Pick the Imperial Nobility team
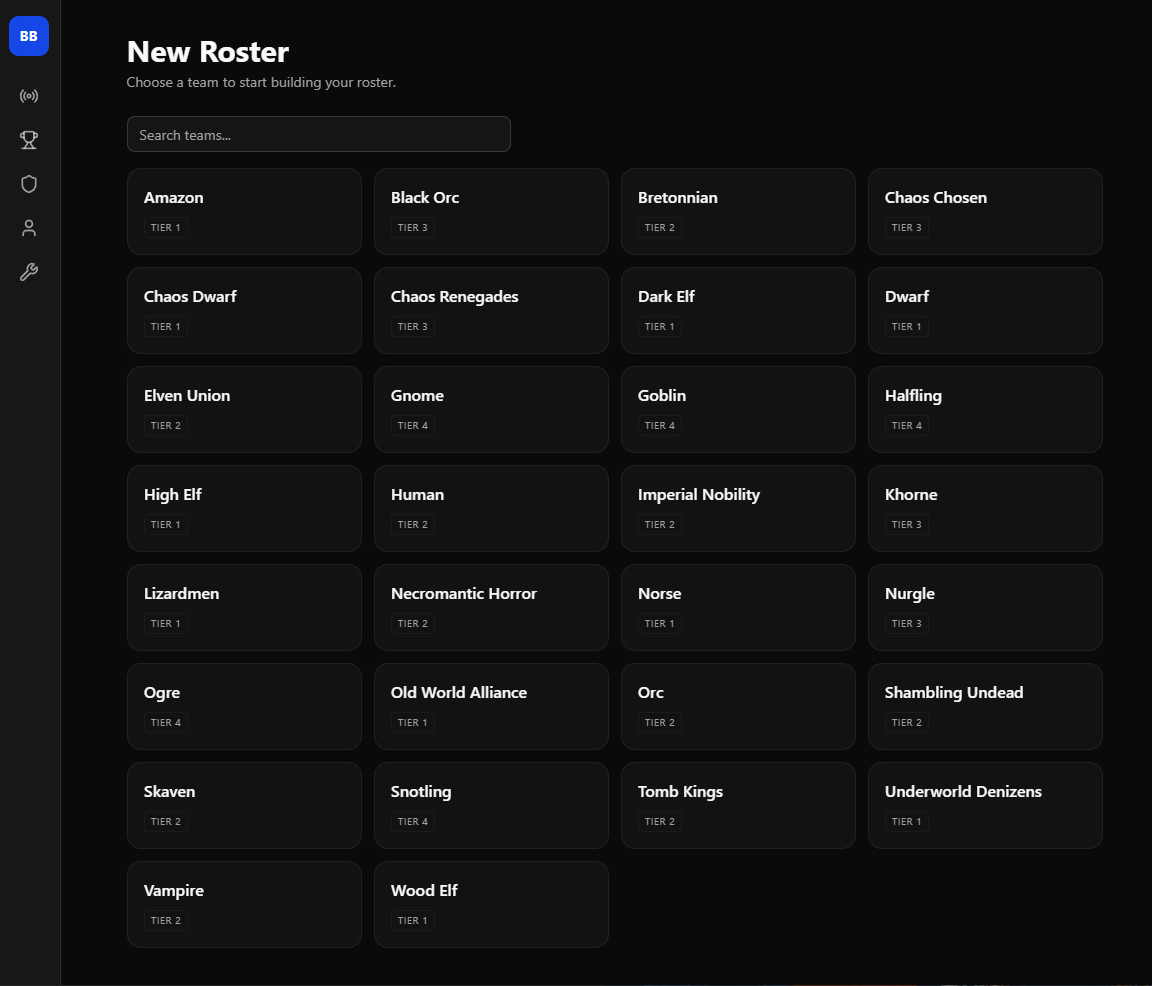1152x986 pixels. 738,508
